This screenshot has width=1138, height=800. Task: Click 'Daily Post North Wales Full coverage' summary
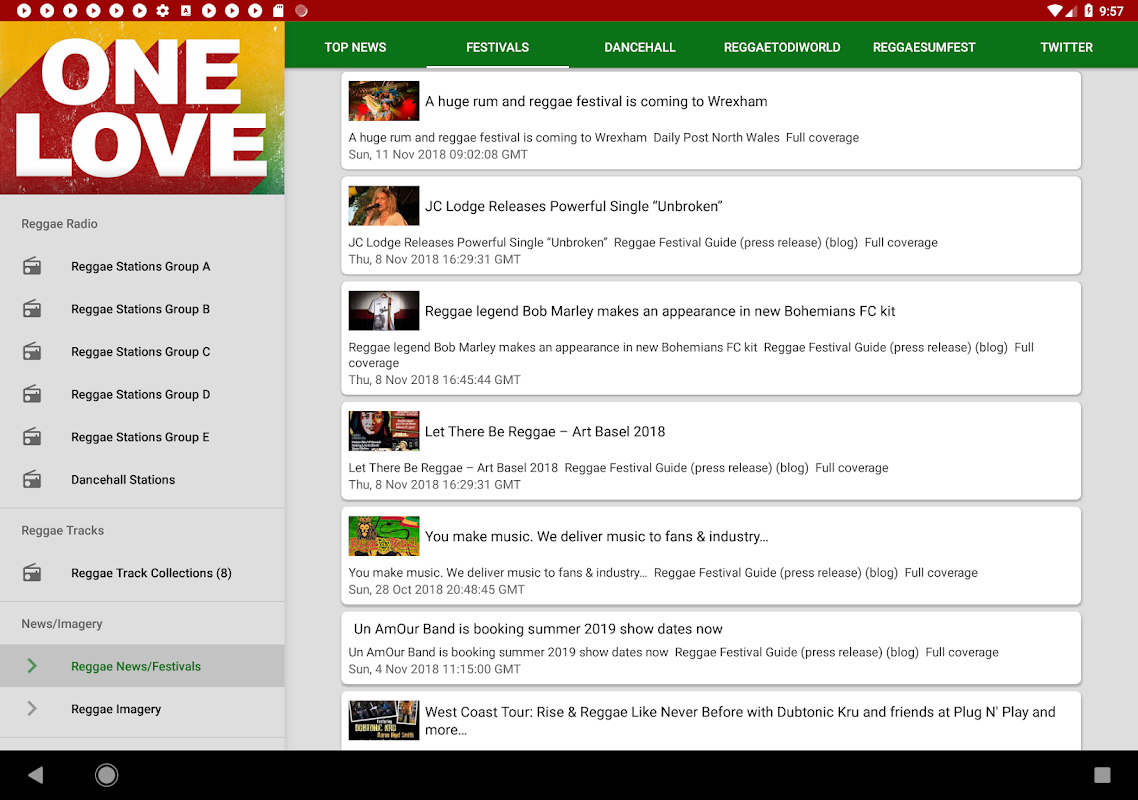[x=756, y=138]
